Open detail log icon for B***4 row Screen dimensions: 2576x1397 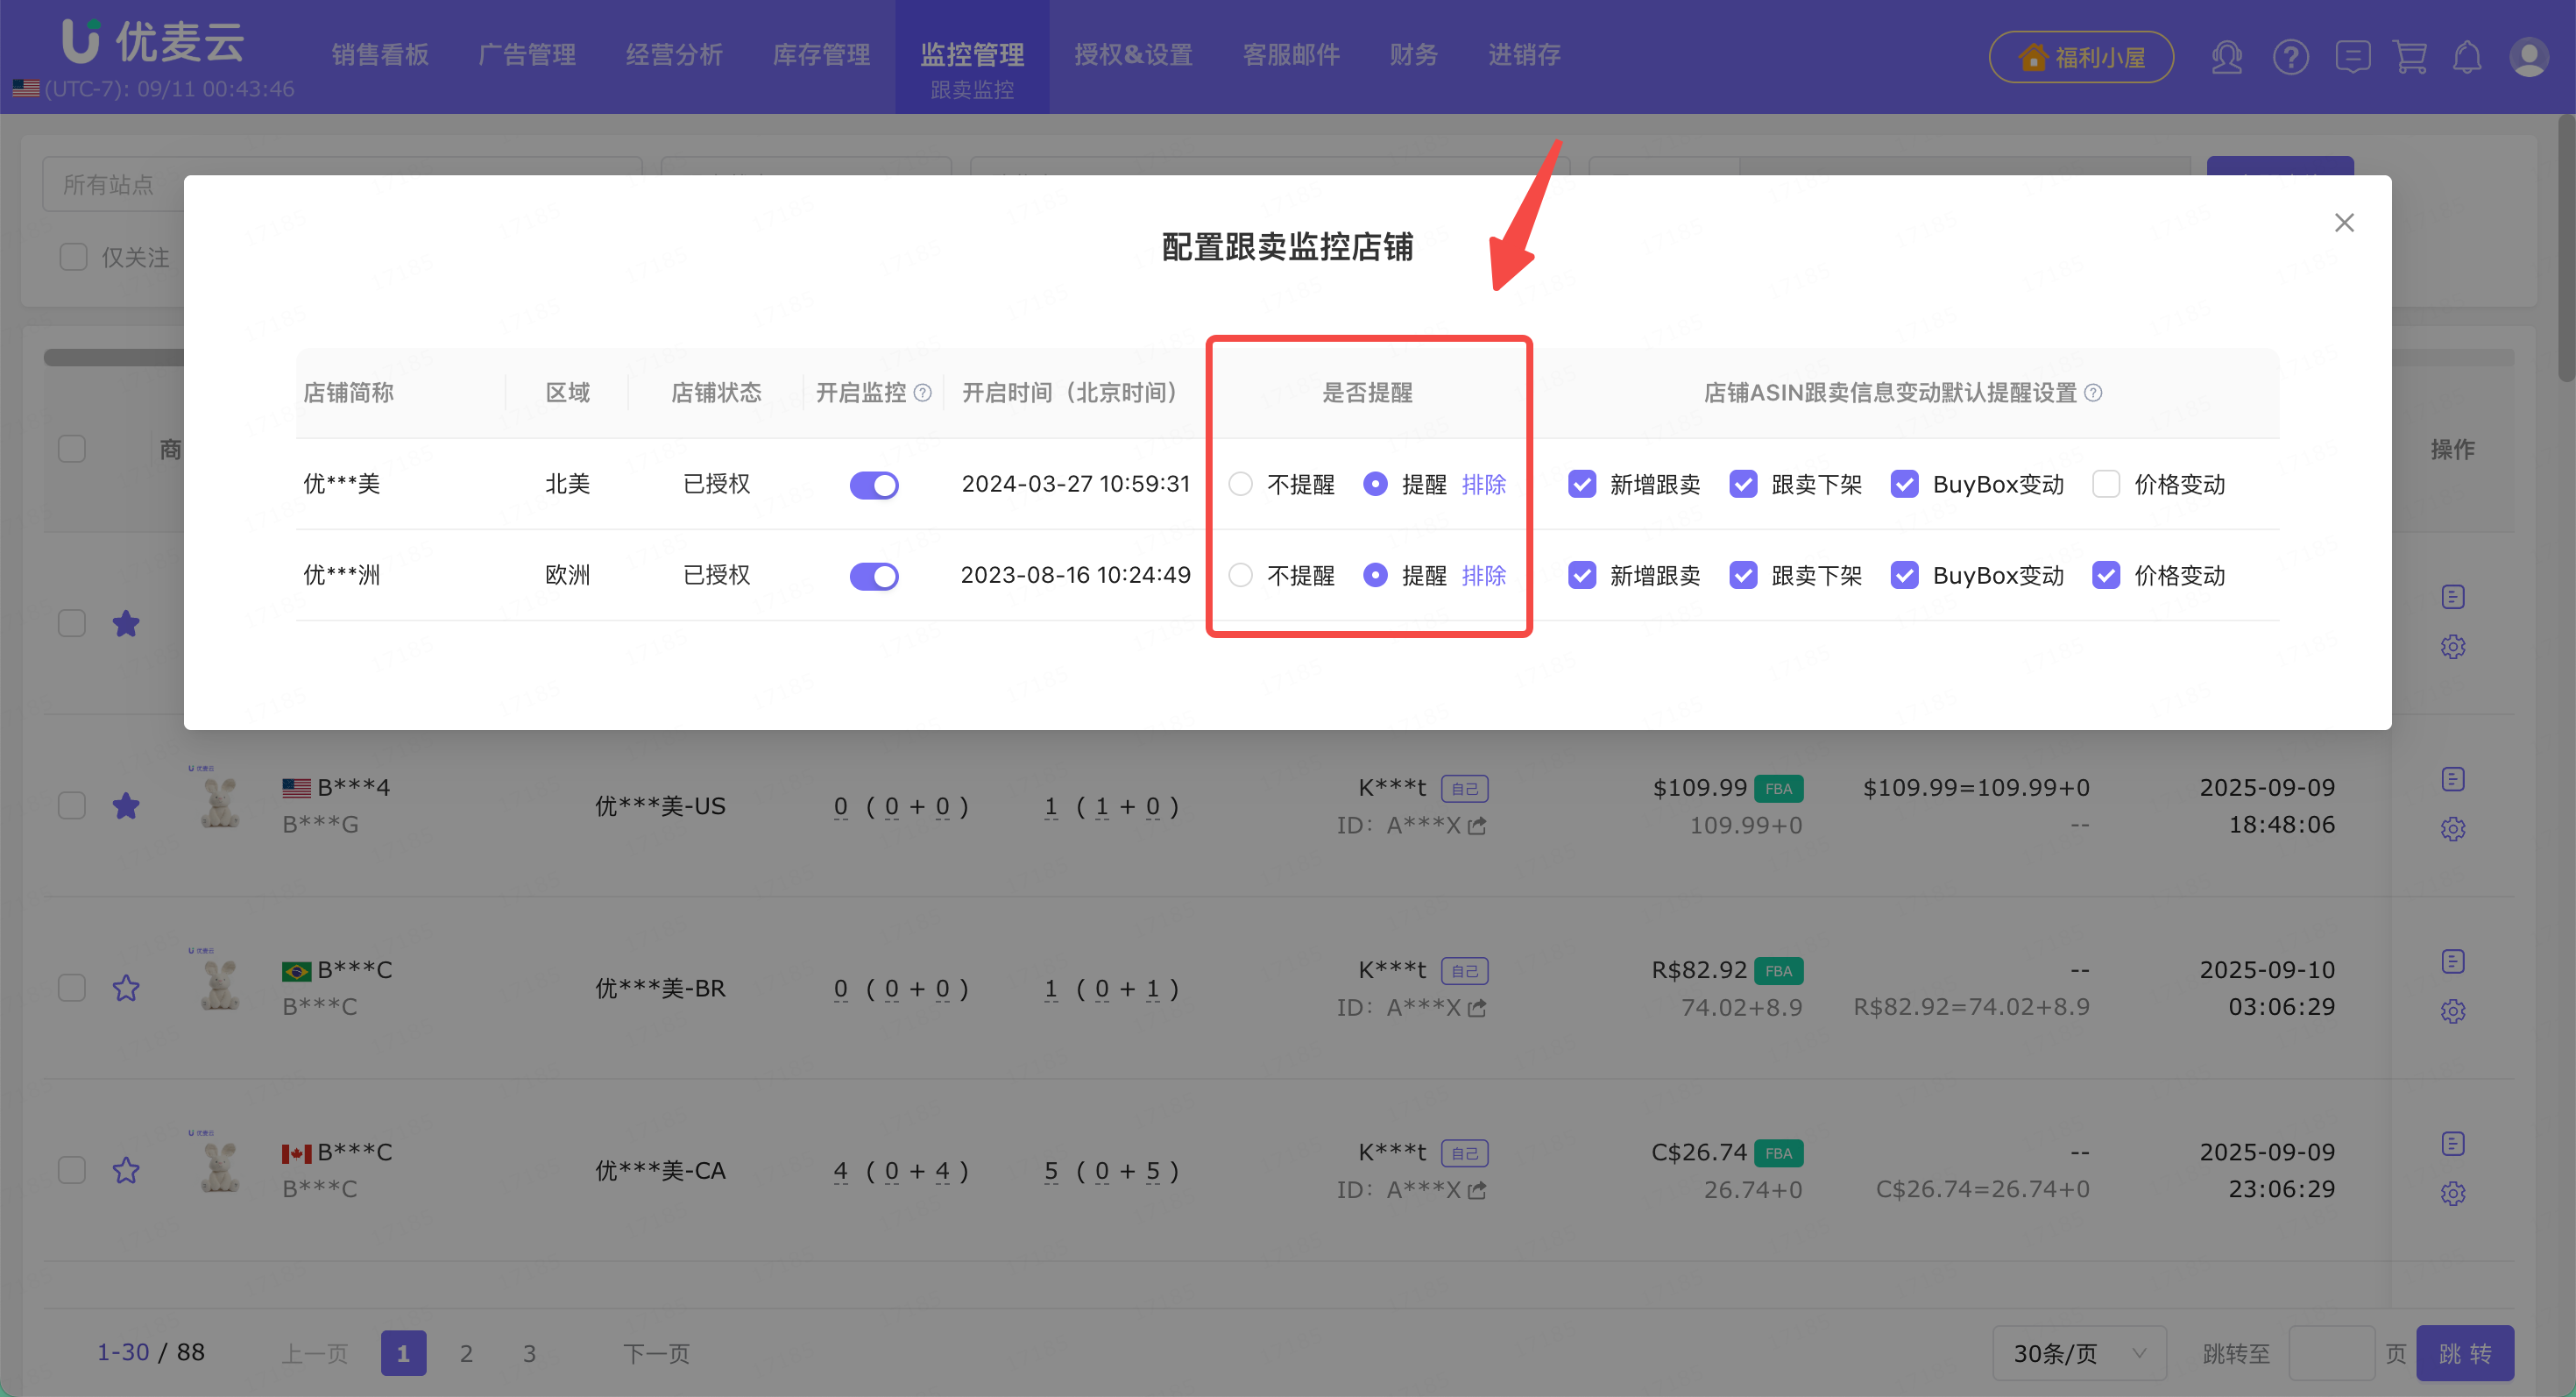[x=2452, y=779]
